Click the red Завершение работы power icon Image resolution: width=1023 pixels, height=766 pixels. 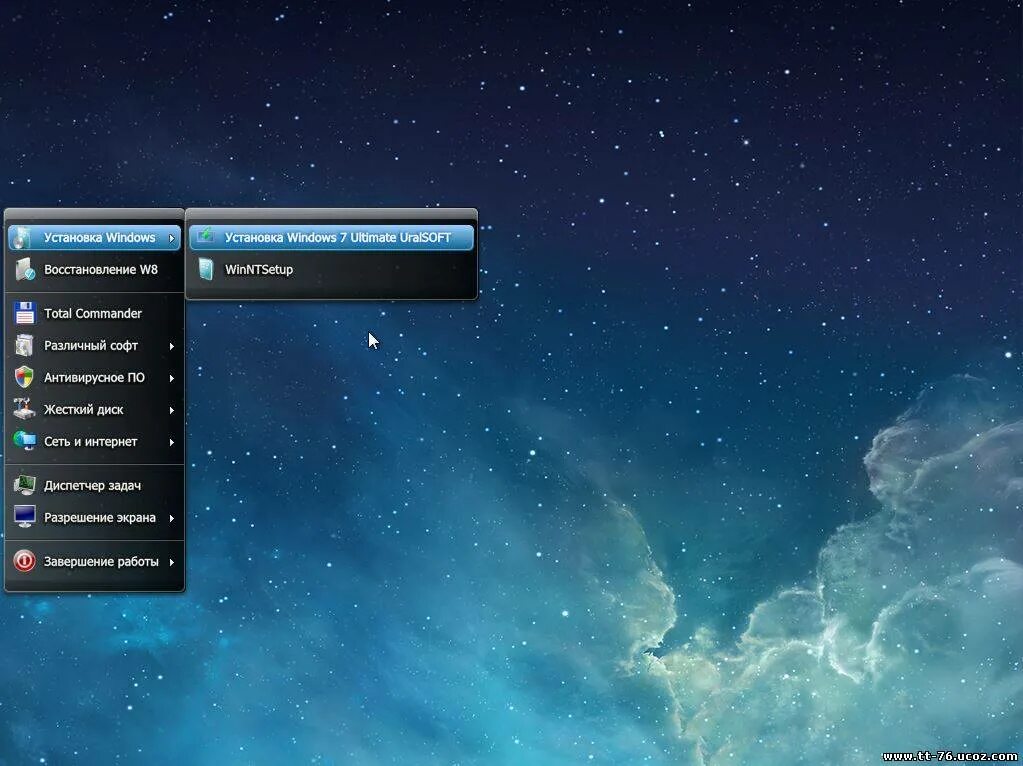pos(25,561)
